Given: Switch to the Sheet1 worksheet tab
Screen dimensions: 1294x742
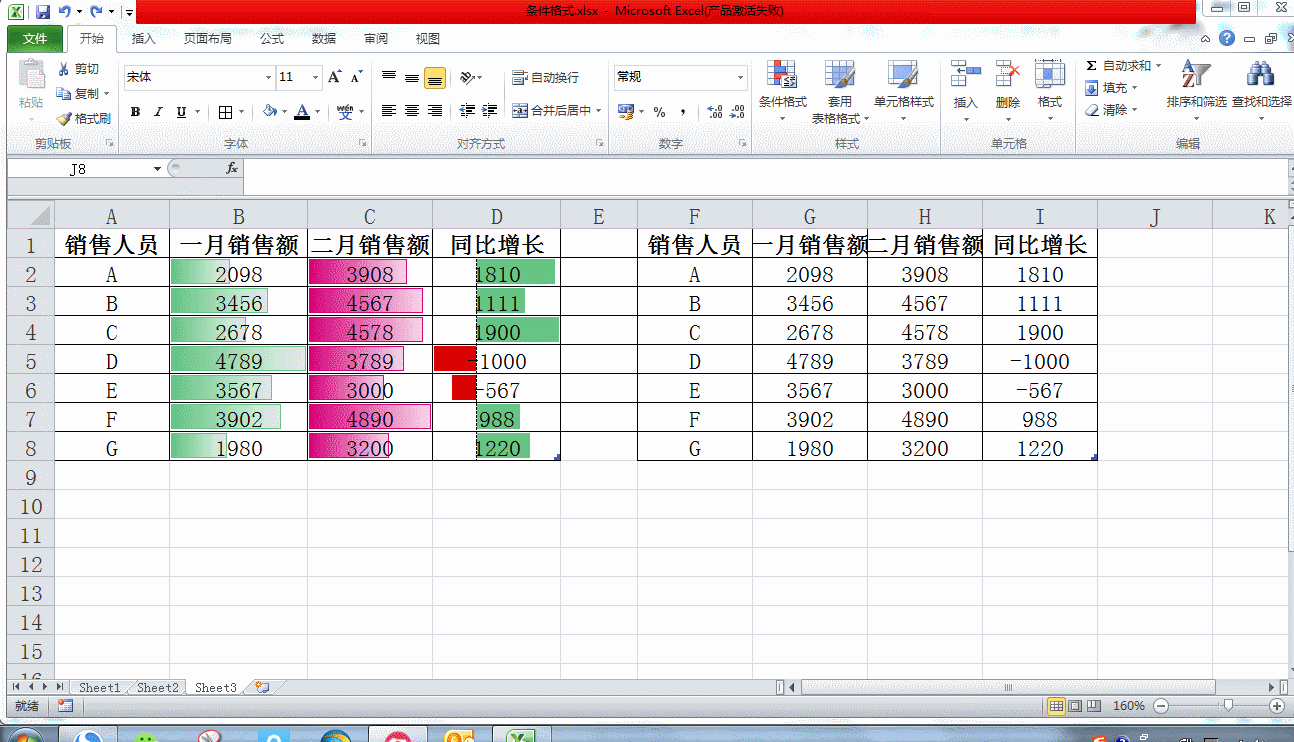Looking at the screenshot, I should 99,688.
